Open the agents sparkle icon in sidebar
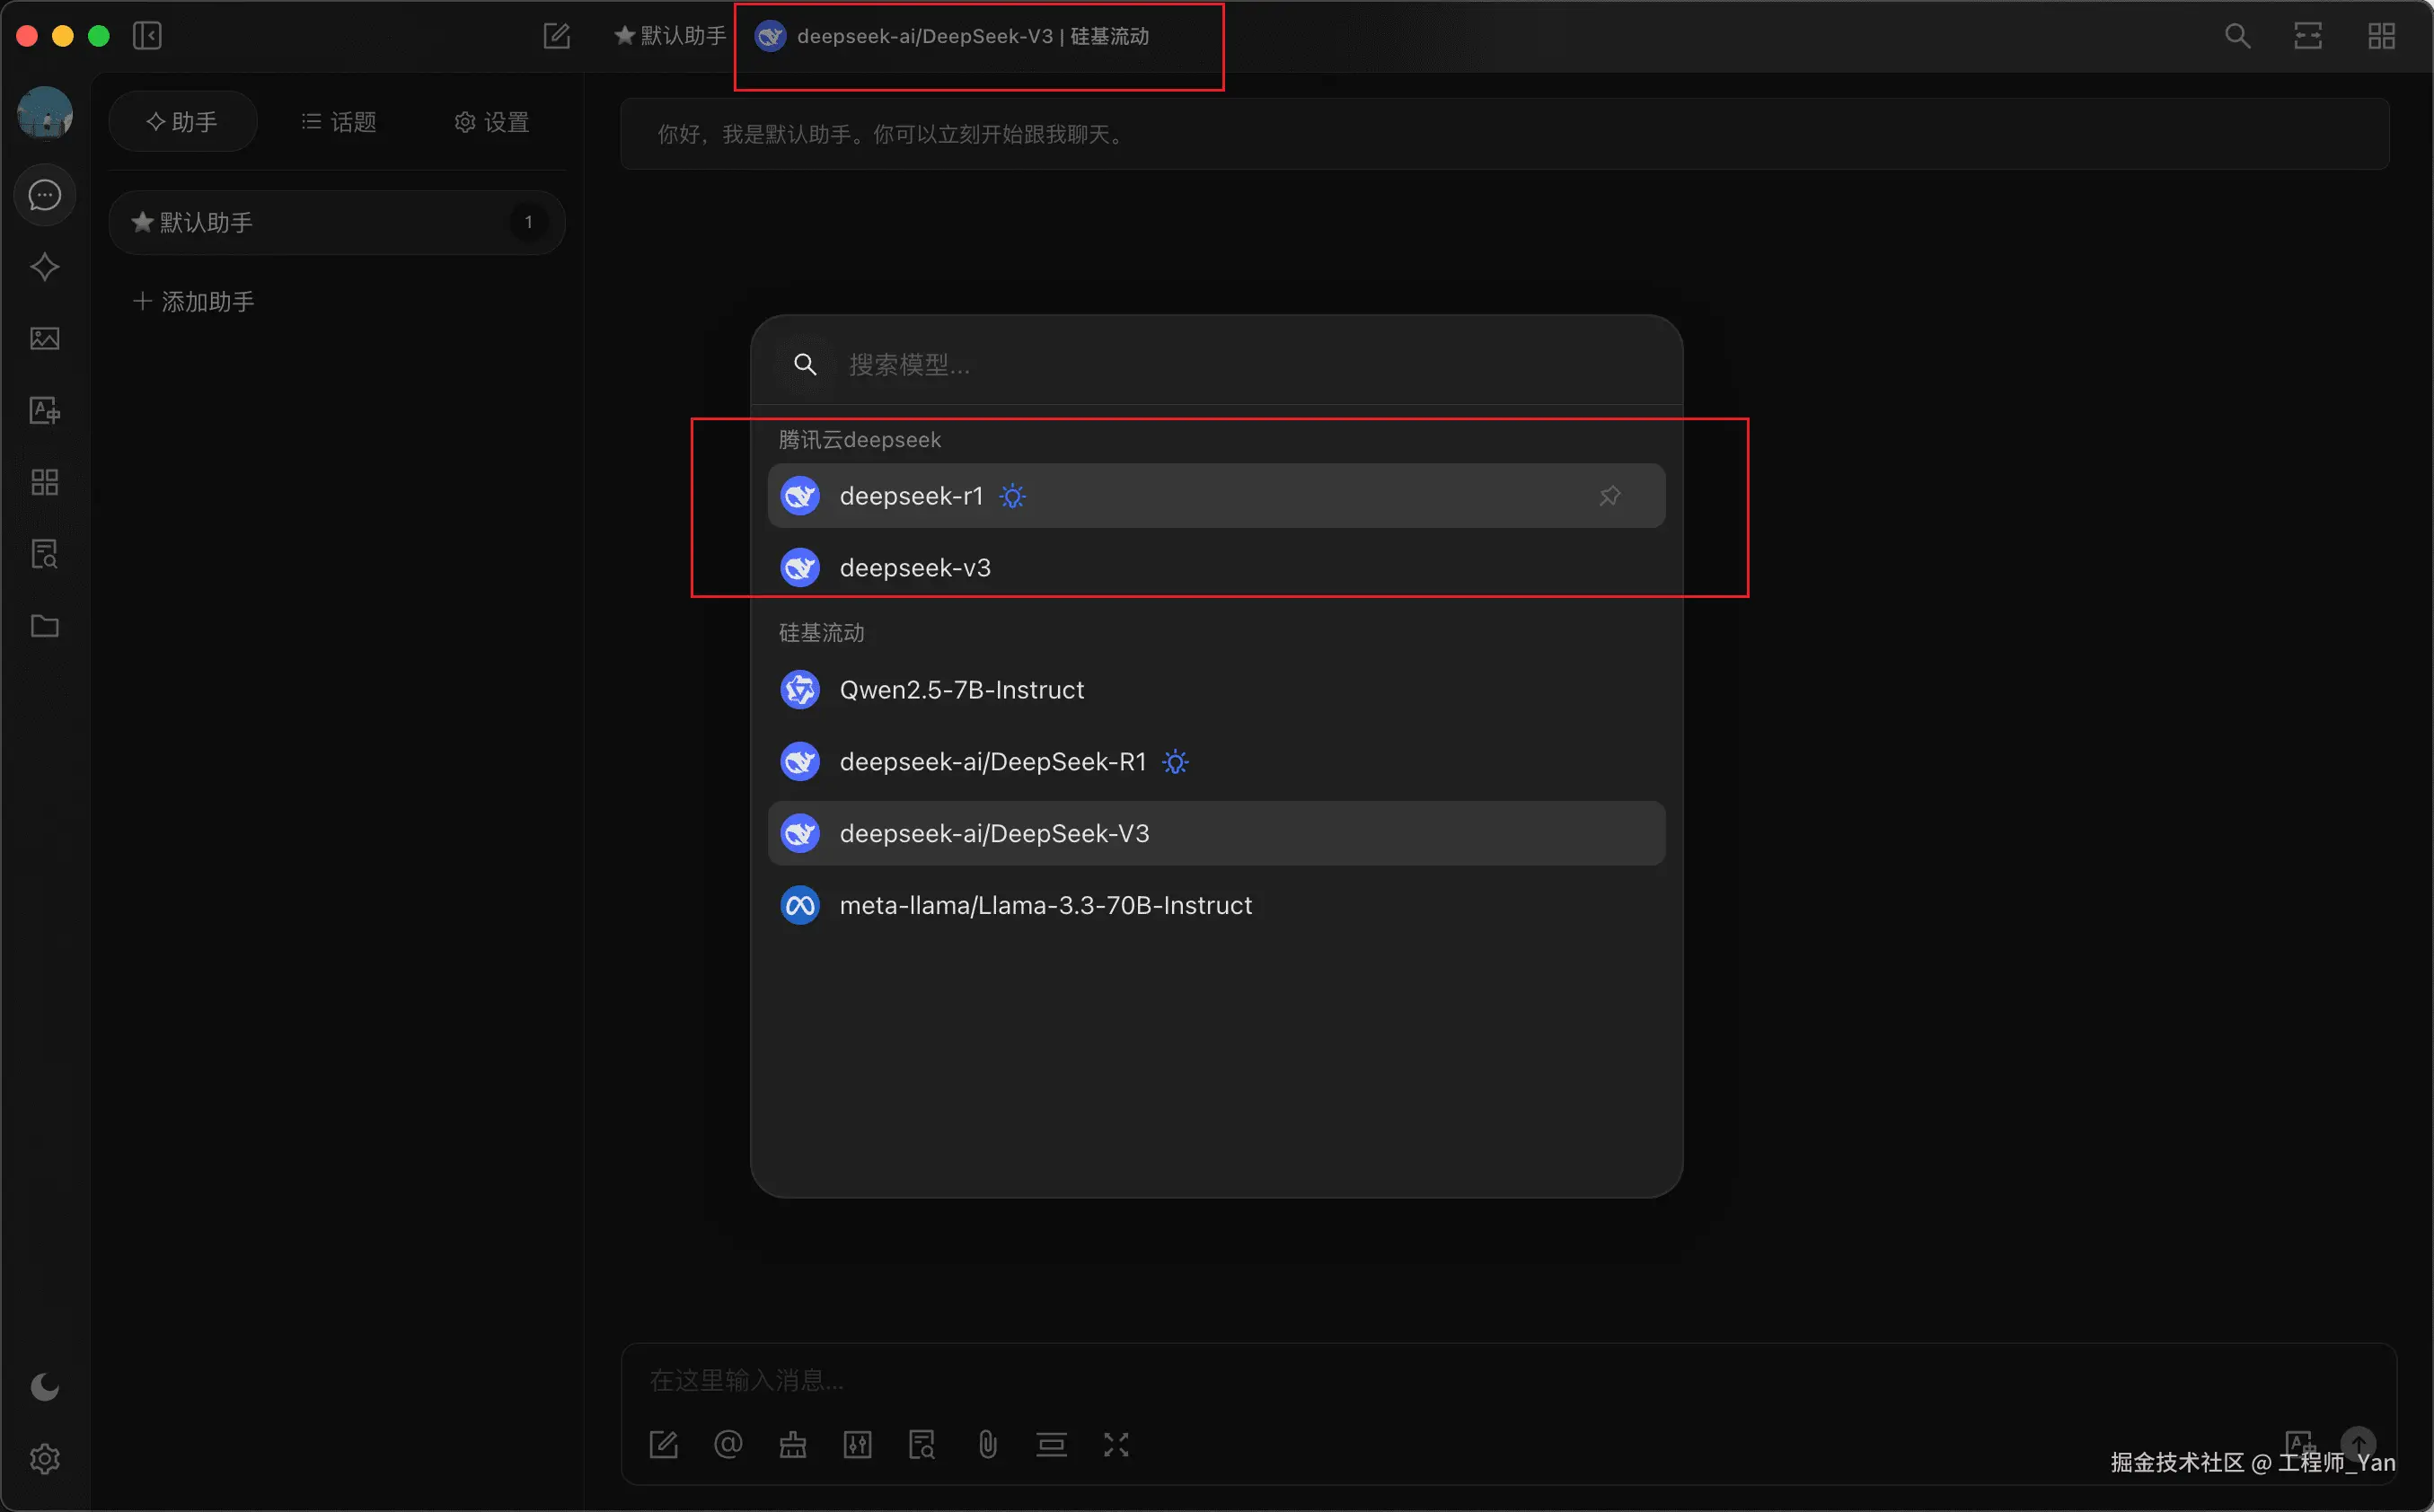The width and height of the screenshot is (2434, 1512). point(45,267)
